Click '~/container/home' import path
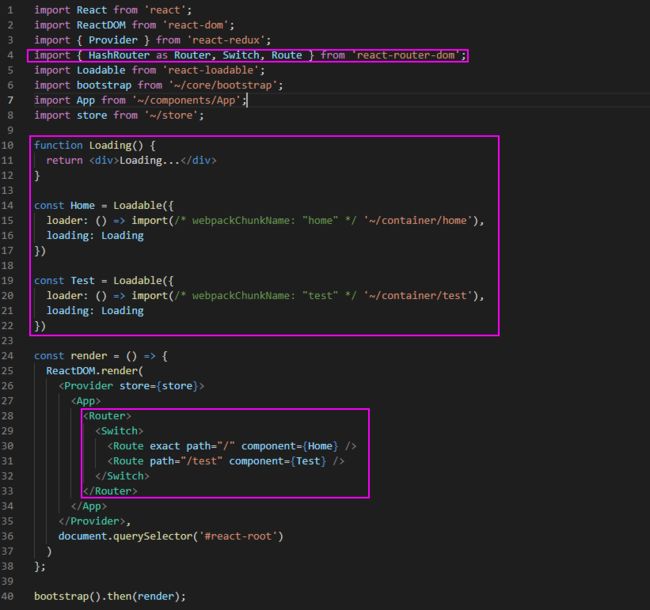This screenshot has height=610, width=650. coord(418,220)
